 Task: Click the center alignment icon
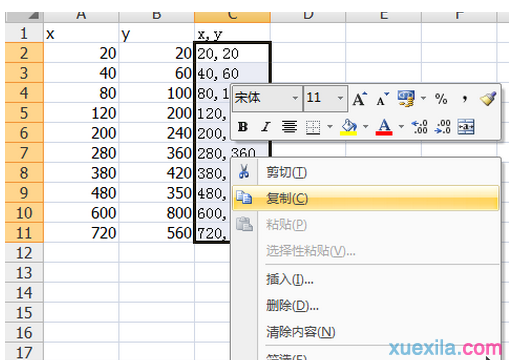tap(289, 127)
